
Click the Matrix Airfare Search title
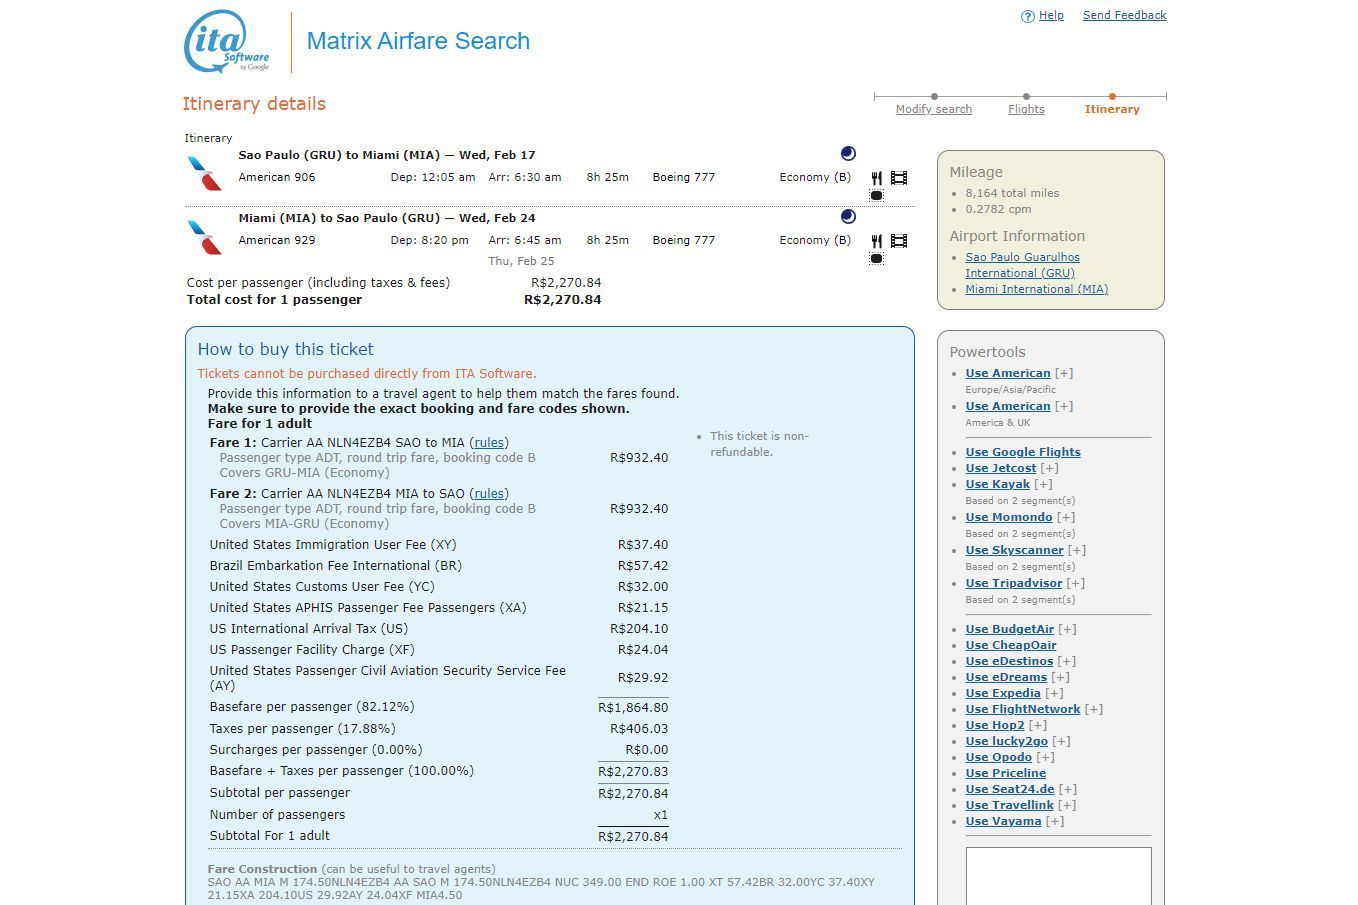(418, 41)
